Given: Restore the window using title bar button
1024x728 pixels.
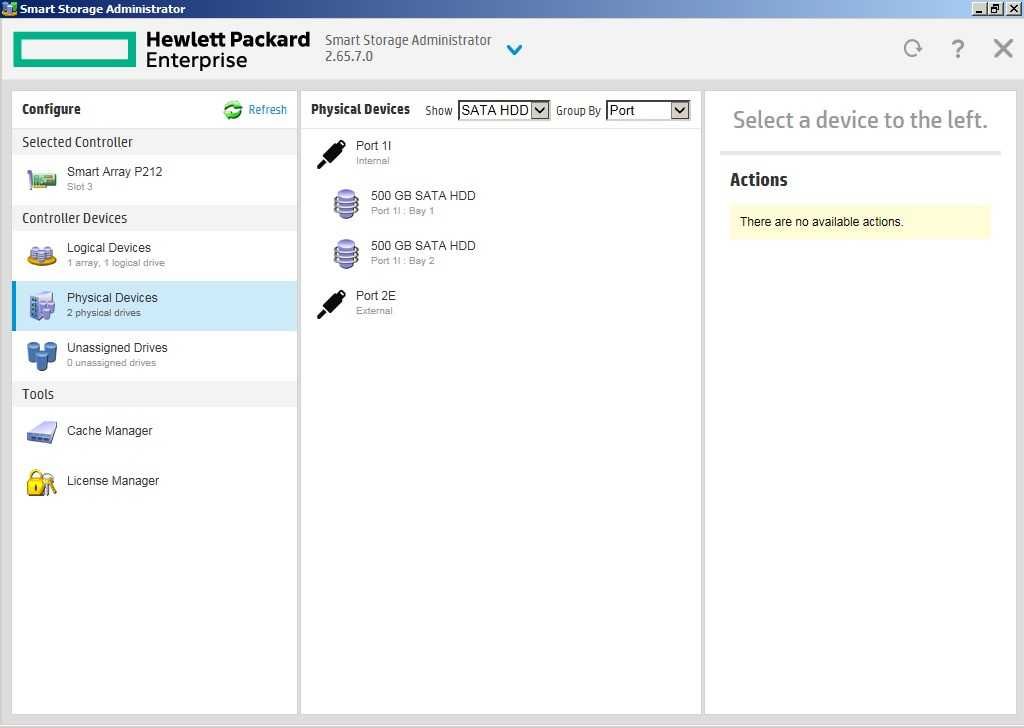Looking at the screenshot, I should tap(994, 8).
